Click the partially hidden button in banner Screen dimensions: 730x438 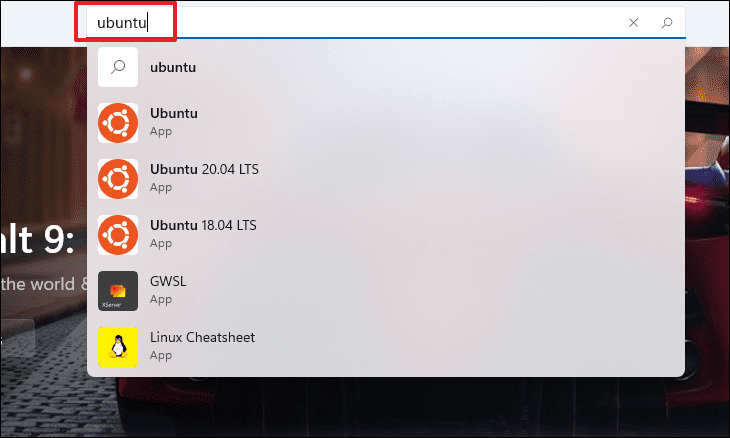(18, 338)
